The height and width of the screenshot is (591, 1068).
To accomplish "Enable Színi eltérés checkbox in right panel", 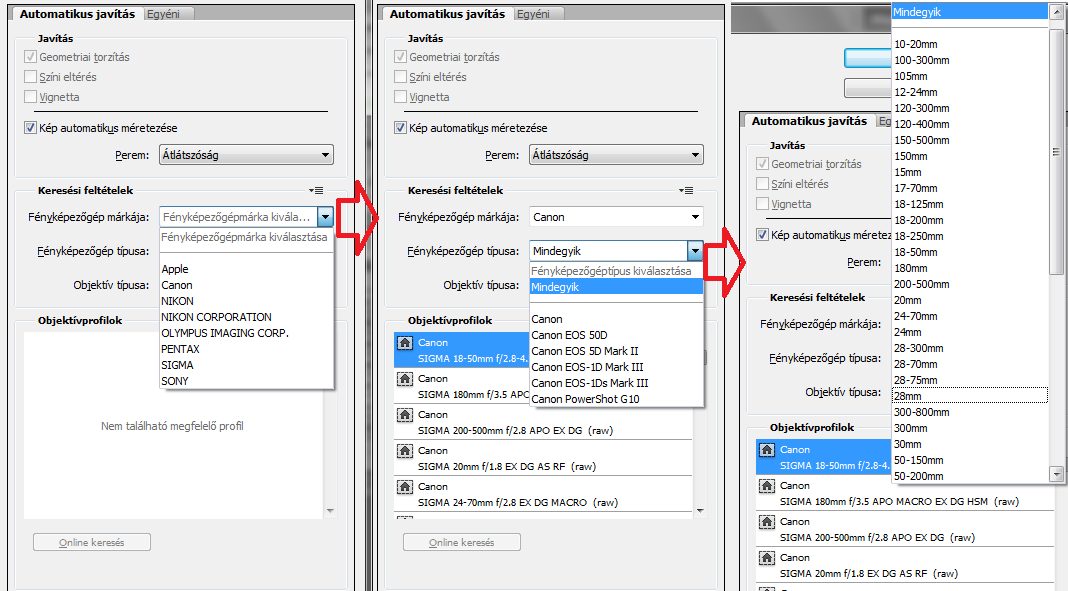I will click(762, 183).
